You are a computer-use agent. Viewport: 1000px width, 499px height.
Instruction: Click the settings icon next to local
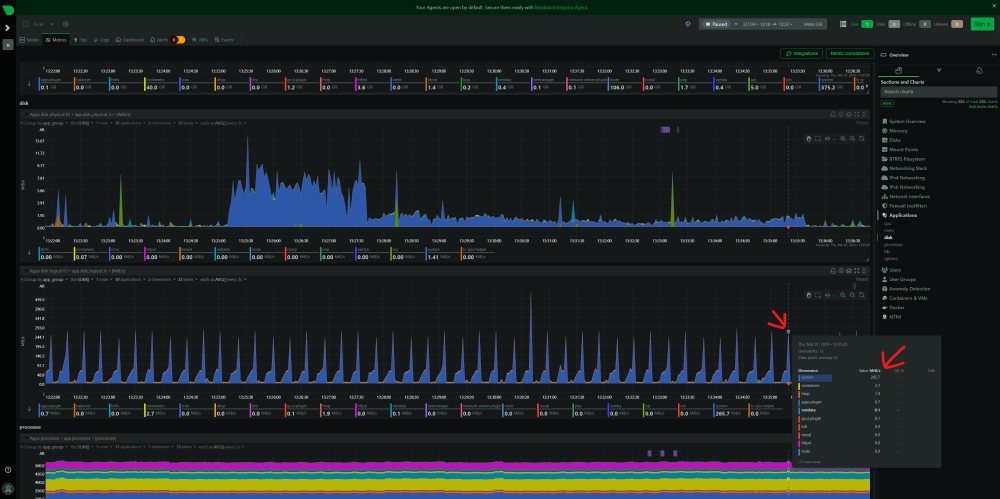click(x=66, y=24)
